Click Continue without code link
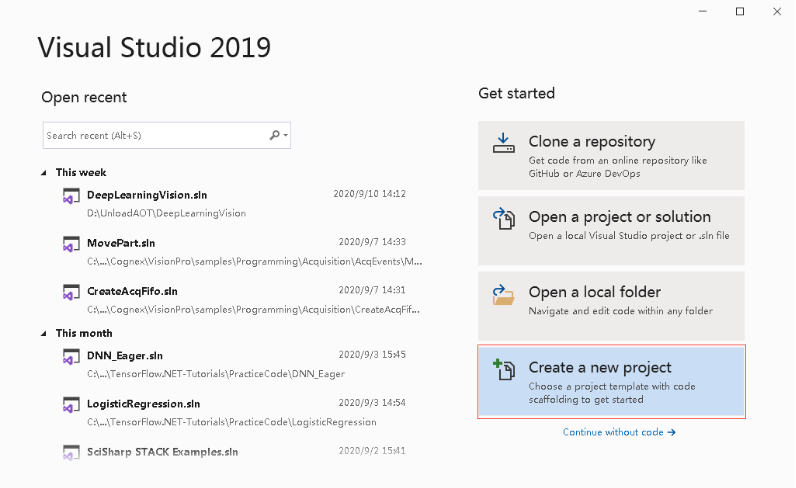This screenshot has height=488, width=796. (619, 432)
